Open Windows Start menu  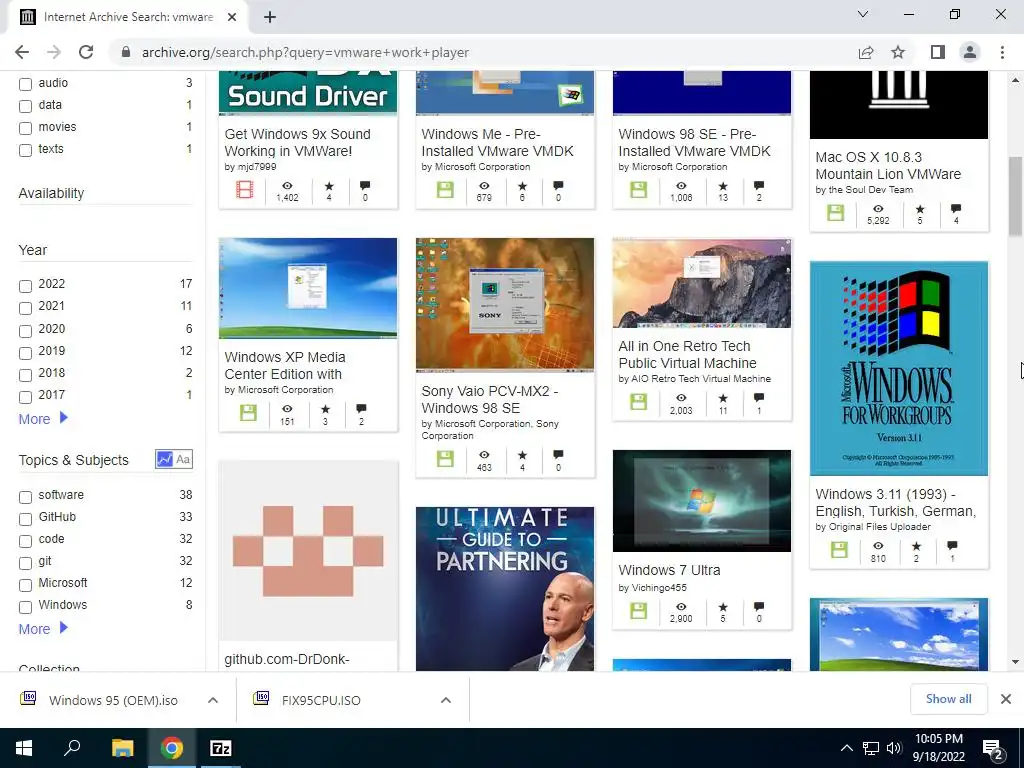point(24,748)
